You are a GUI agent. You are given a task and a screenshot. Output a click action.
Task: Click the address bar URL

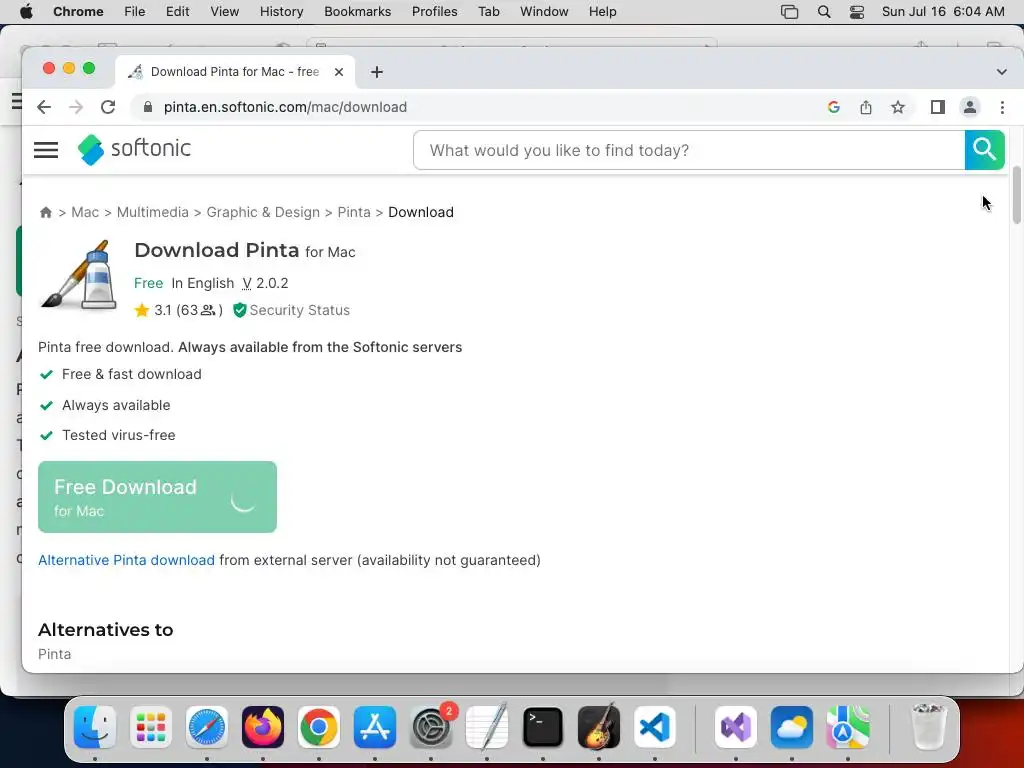[x=285, y=107]
